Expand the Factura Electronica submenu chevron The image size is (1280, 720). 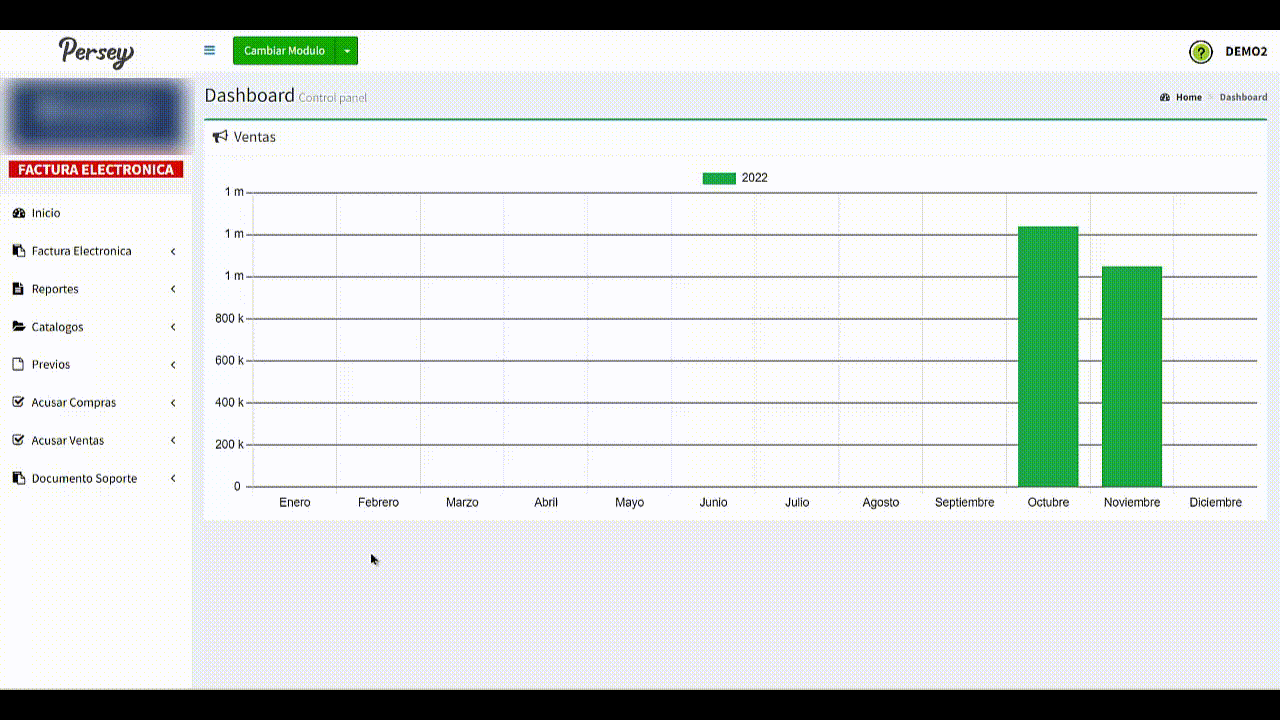click(173, 251)
